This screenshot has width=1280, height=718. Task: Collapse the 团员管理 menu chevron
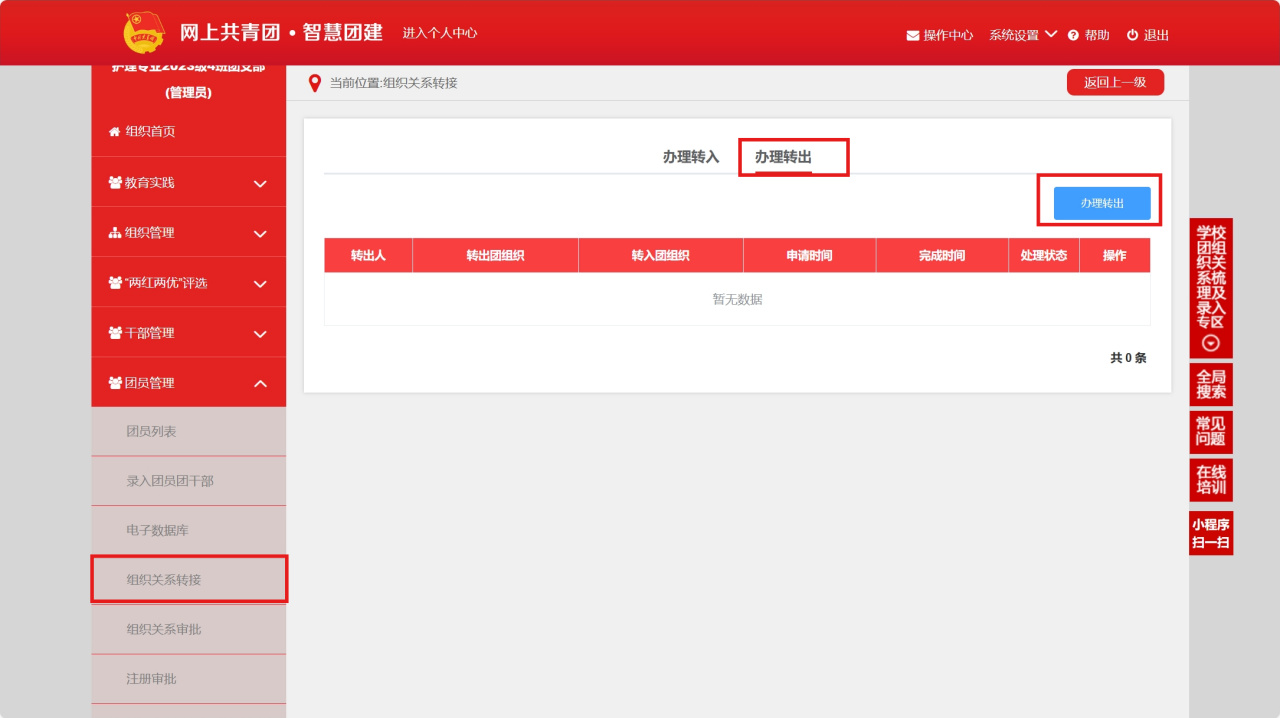point(260,383)
